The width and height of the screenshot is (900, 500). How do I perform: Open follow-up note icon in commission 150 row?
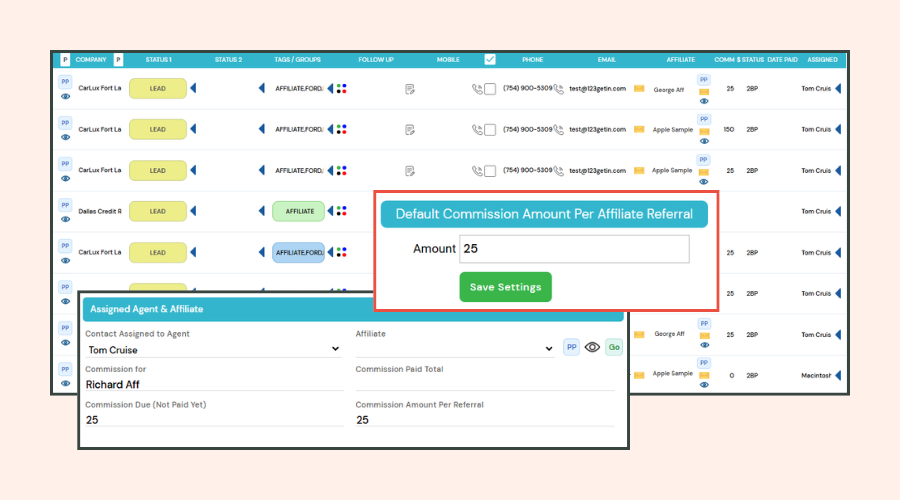pyautogui.click(x=410, y=130)
